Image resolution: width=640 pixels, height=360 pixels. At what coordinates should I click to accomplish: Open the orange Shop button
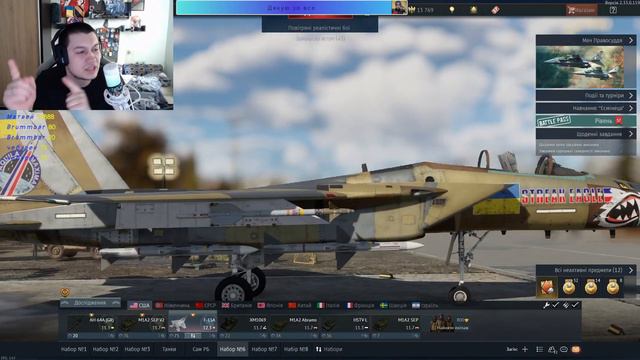[x=582, y=10]
